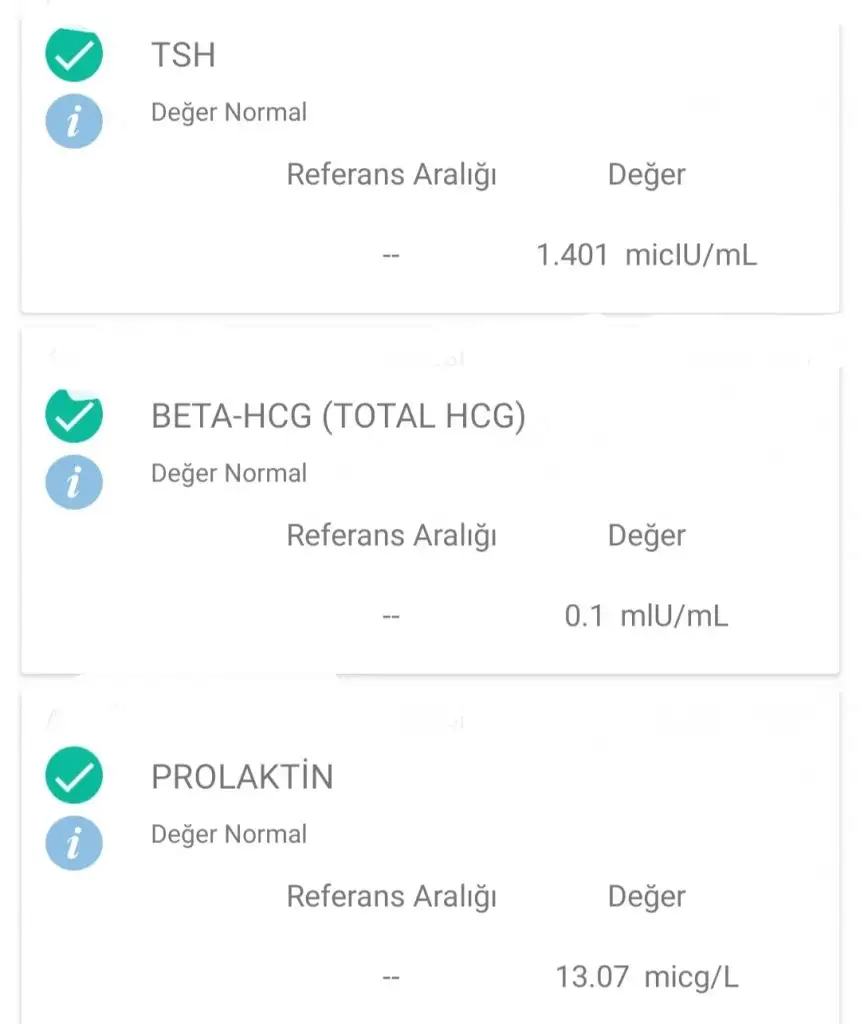The image size is (860, 1024).
Task: Click 'Değer Normal' under TSH
Action: (x=229, y=113)
